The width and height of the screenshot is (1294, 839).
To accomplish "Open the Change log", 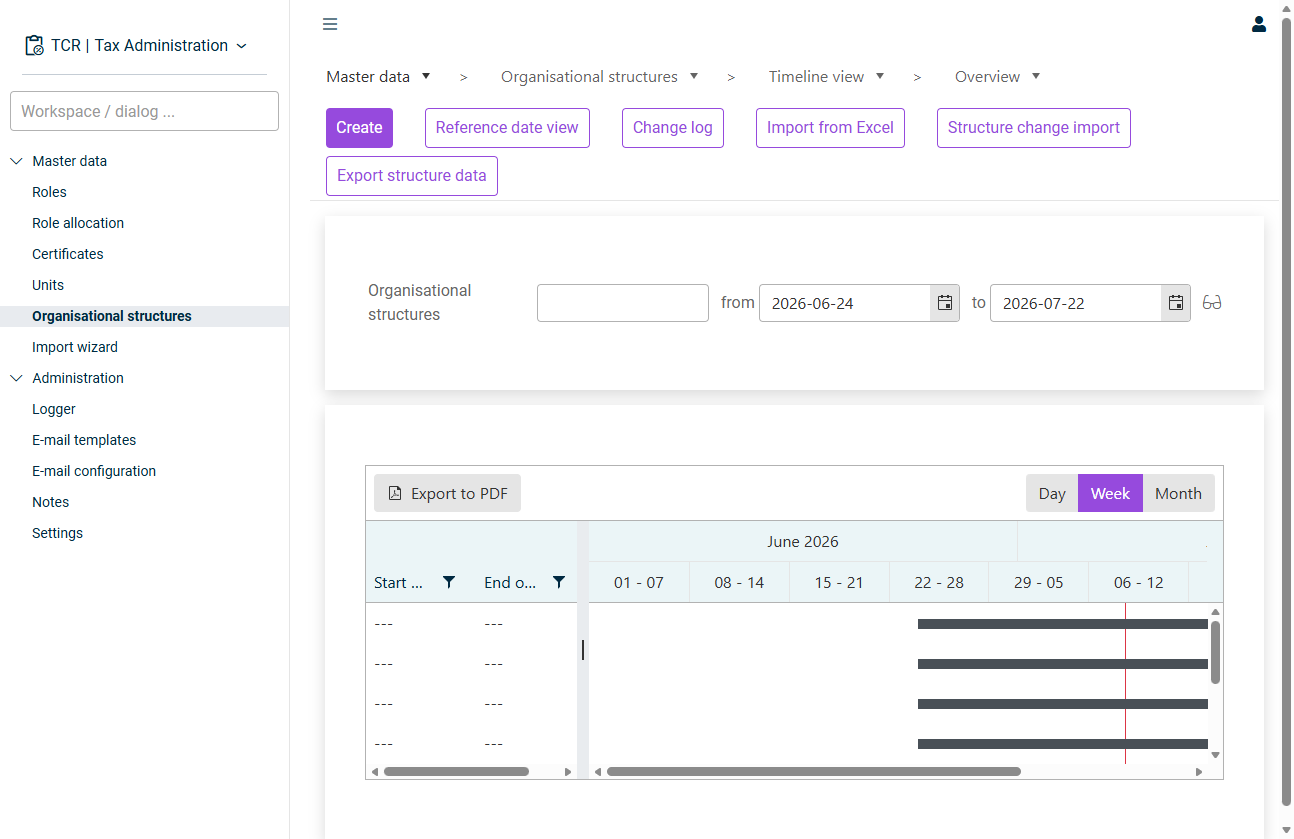I will [x=673, y=128].
